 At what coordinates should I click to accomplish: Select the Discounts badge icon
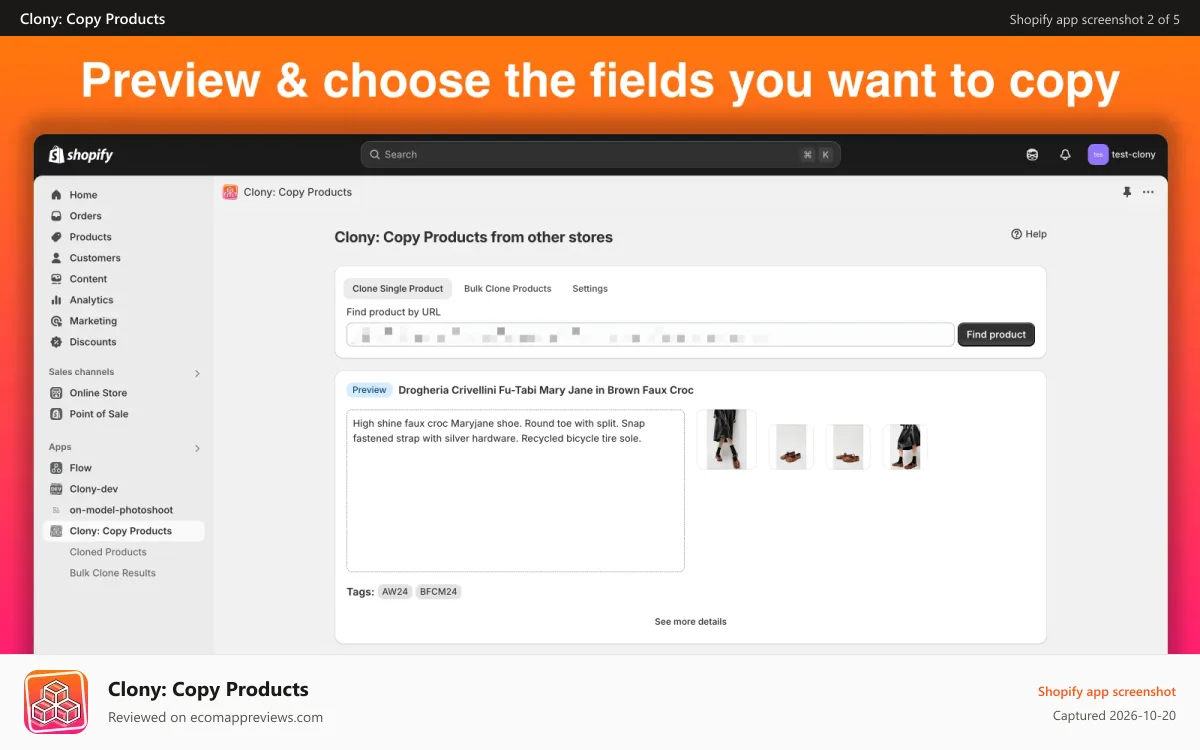click(57, 342)
